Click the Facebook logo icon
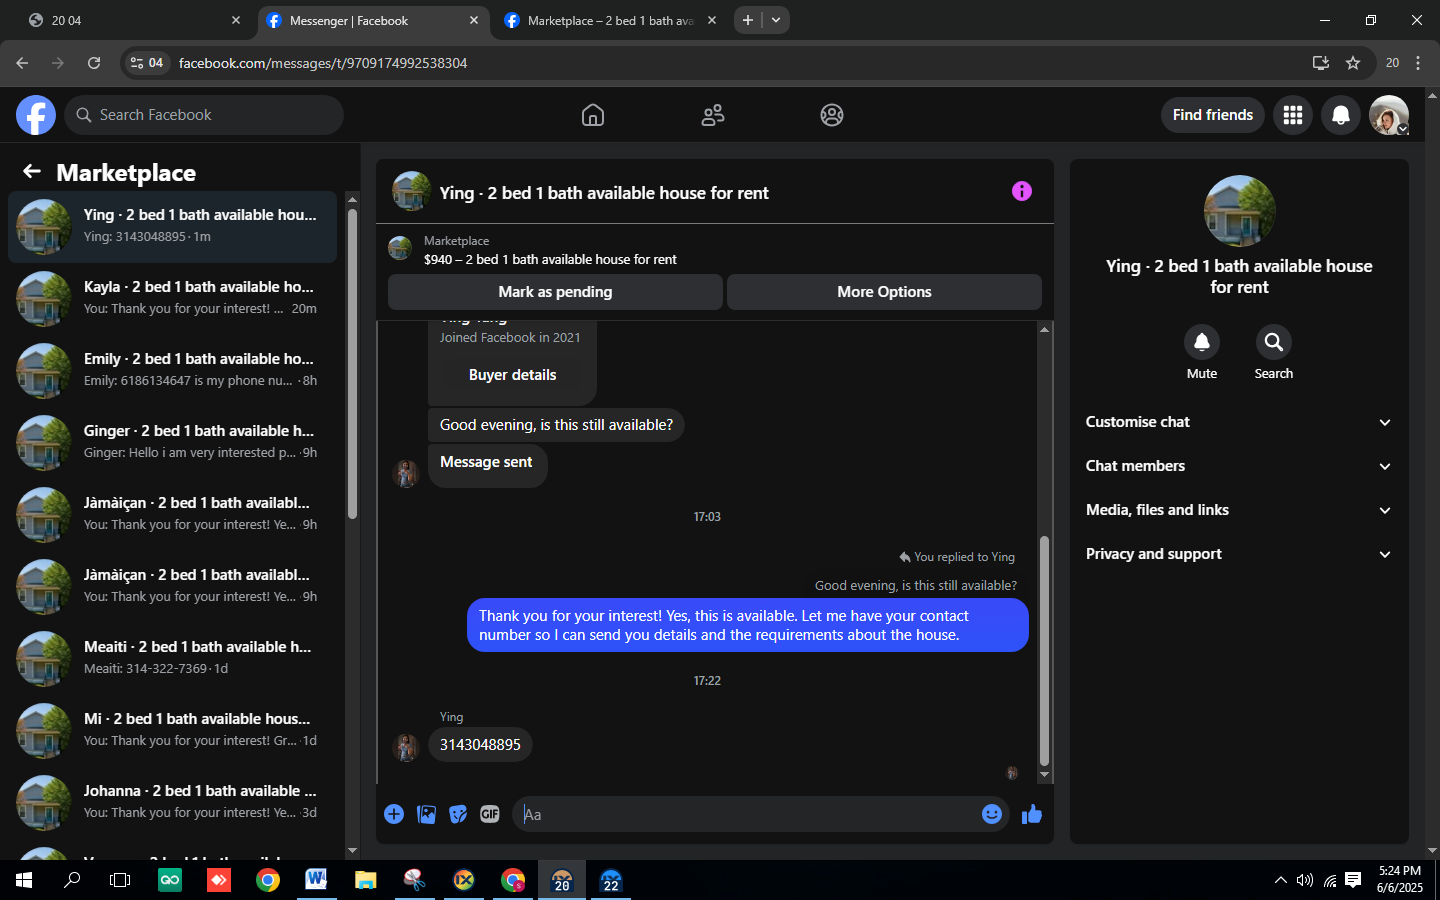 (x=36, y=115)
